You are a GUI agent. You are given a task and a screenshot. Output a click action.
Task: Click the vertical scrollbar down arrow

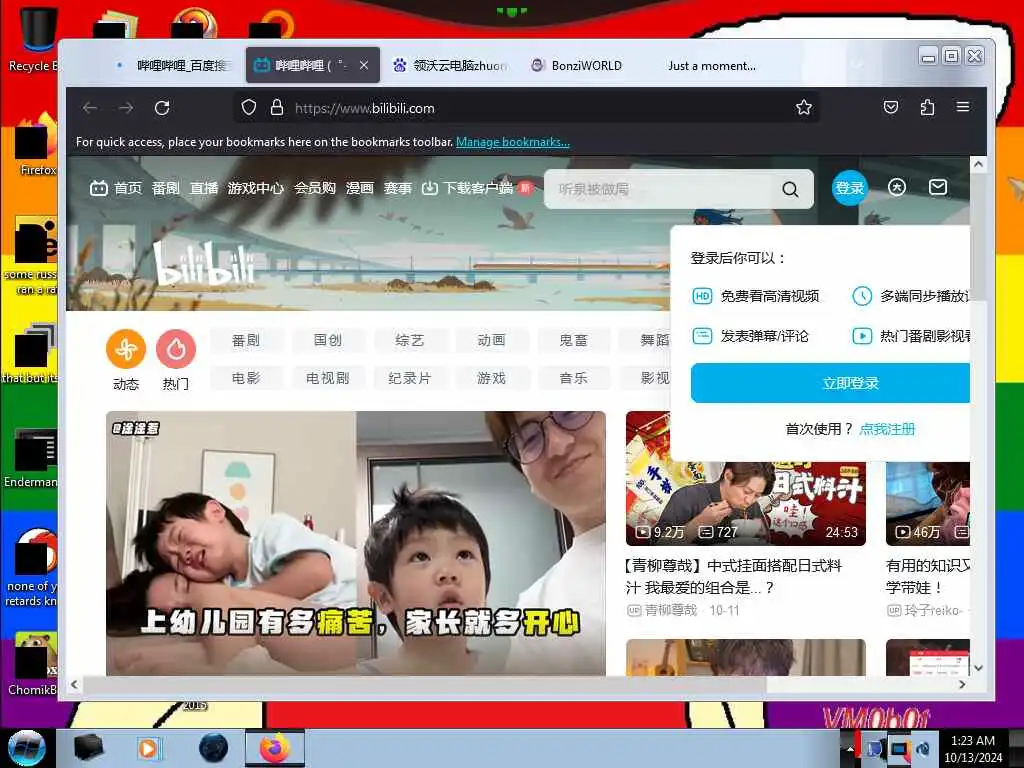click(978, 668)
